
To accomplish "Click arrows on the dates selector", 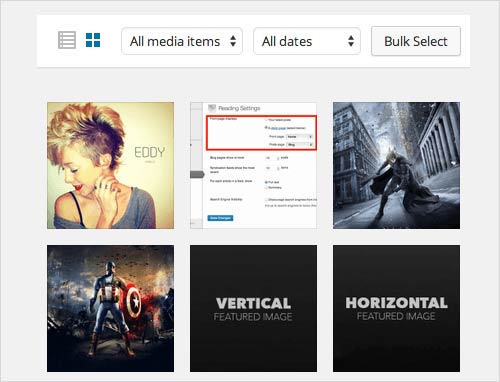I will point(351,41).
